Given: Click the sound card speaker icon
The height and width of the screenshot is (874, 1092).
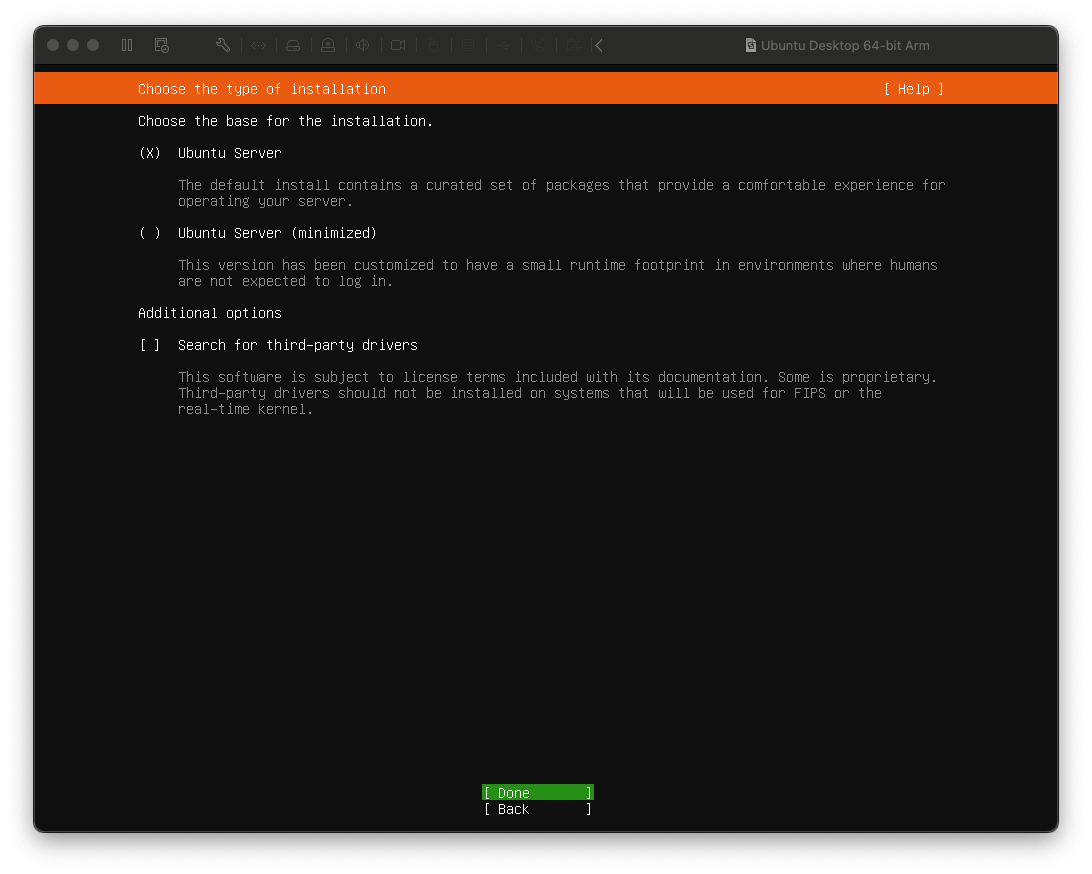Looking at the screenshot, I should coord(363,45).
